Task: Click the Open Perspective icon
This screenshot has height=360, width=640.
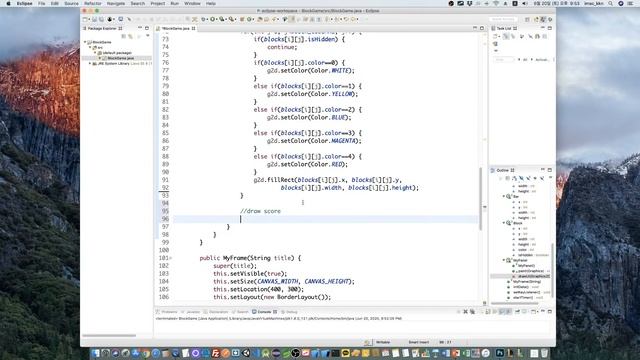Action: point(527,19)
